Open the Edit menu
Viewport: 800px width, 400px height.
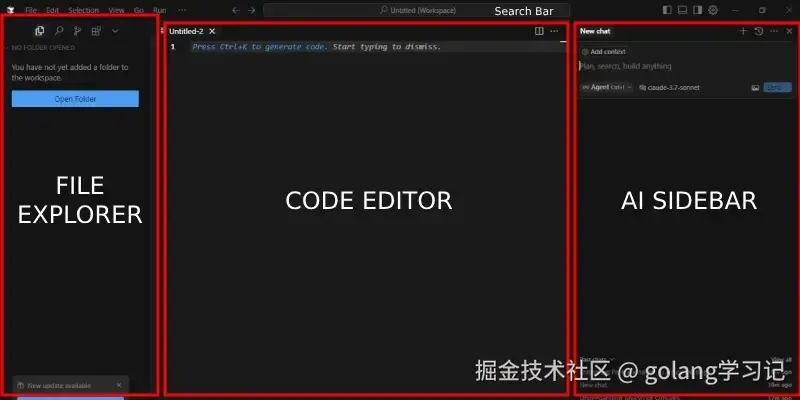point(52,10)
